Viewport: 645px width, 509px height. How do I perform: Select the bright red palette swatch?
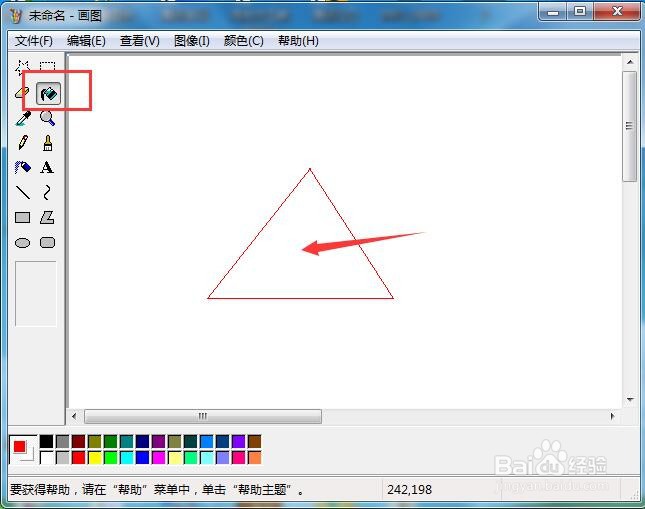[x=79, y=458]
